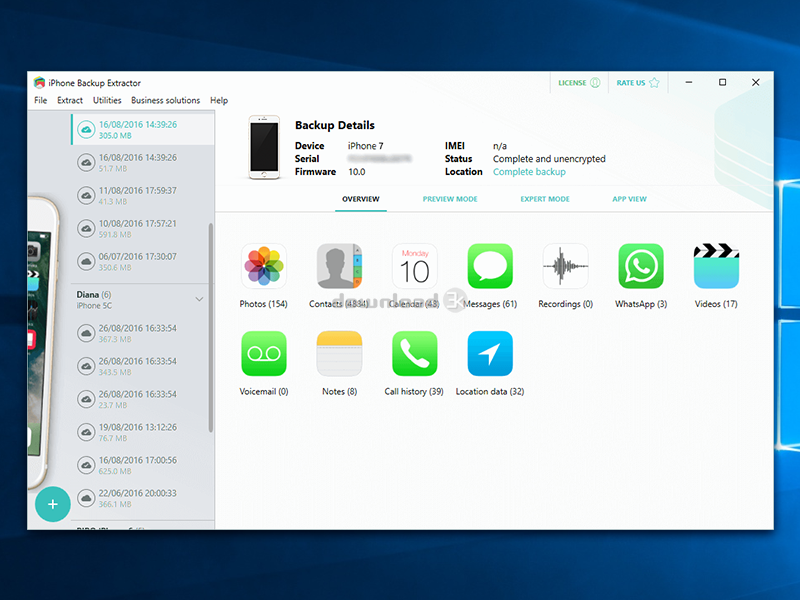The width and height of the screenshot is (800, 600).
Task: Click the backup list vertical scrollbar
Action: (x=211, y=328)
